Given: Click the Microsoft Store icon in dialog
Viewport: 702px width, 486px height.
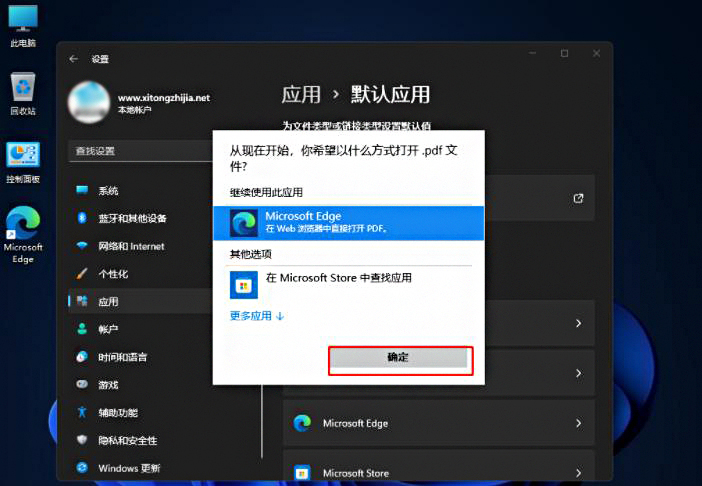Looking at the screenshot, I should [x=244, y=285].
